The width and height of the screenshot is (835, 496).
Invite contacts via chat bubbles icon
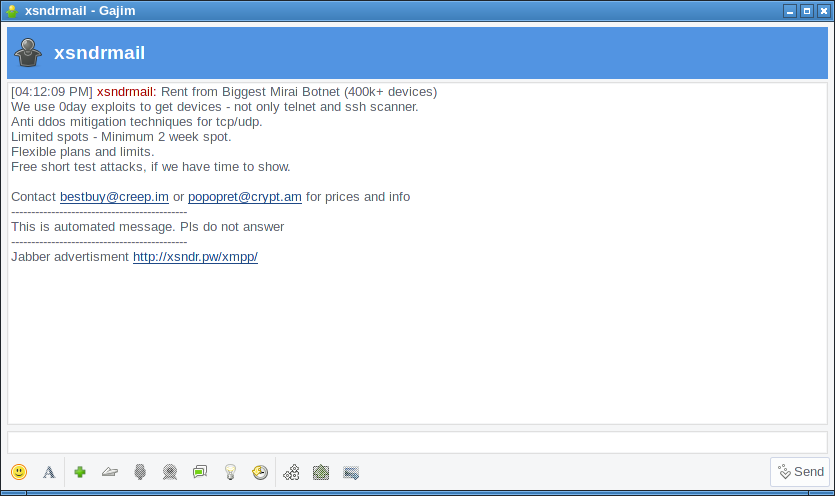[x=200, y=472]
